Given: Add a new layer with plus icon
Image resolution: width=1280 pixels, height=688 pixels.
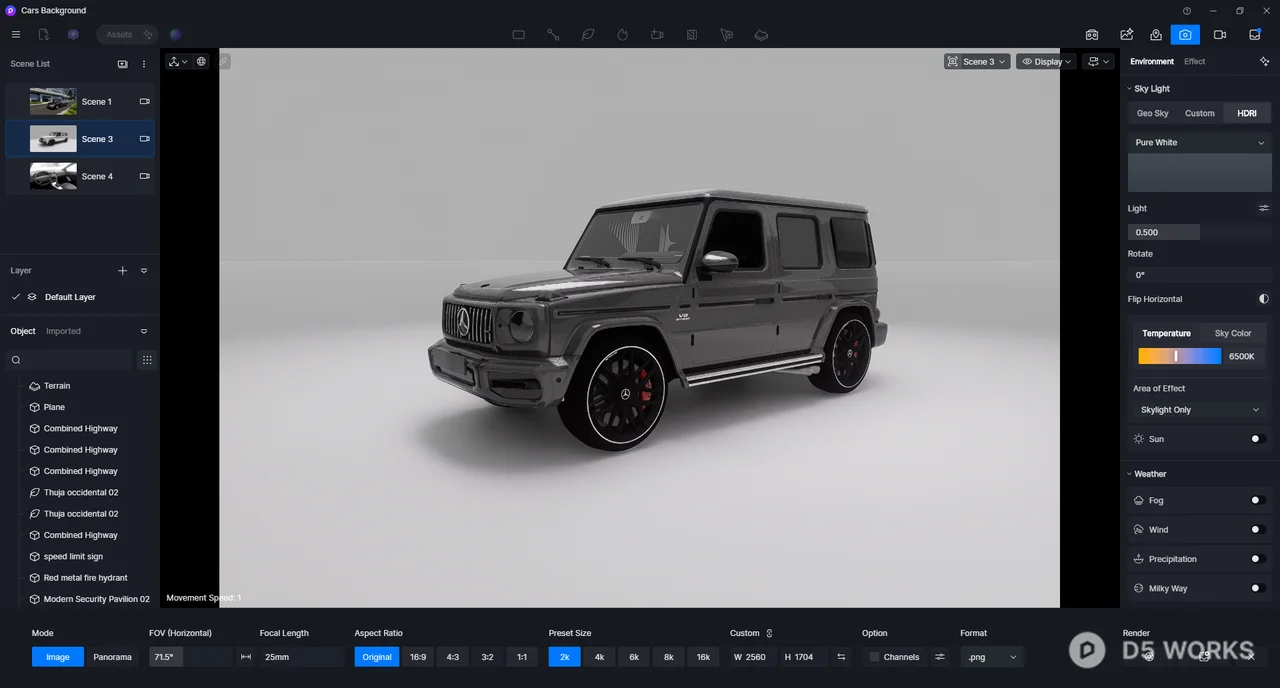Looking at the screenshot, I should tap(123, 270).
